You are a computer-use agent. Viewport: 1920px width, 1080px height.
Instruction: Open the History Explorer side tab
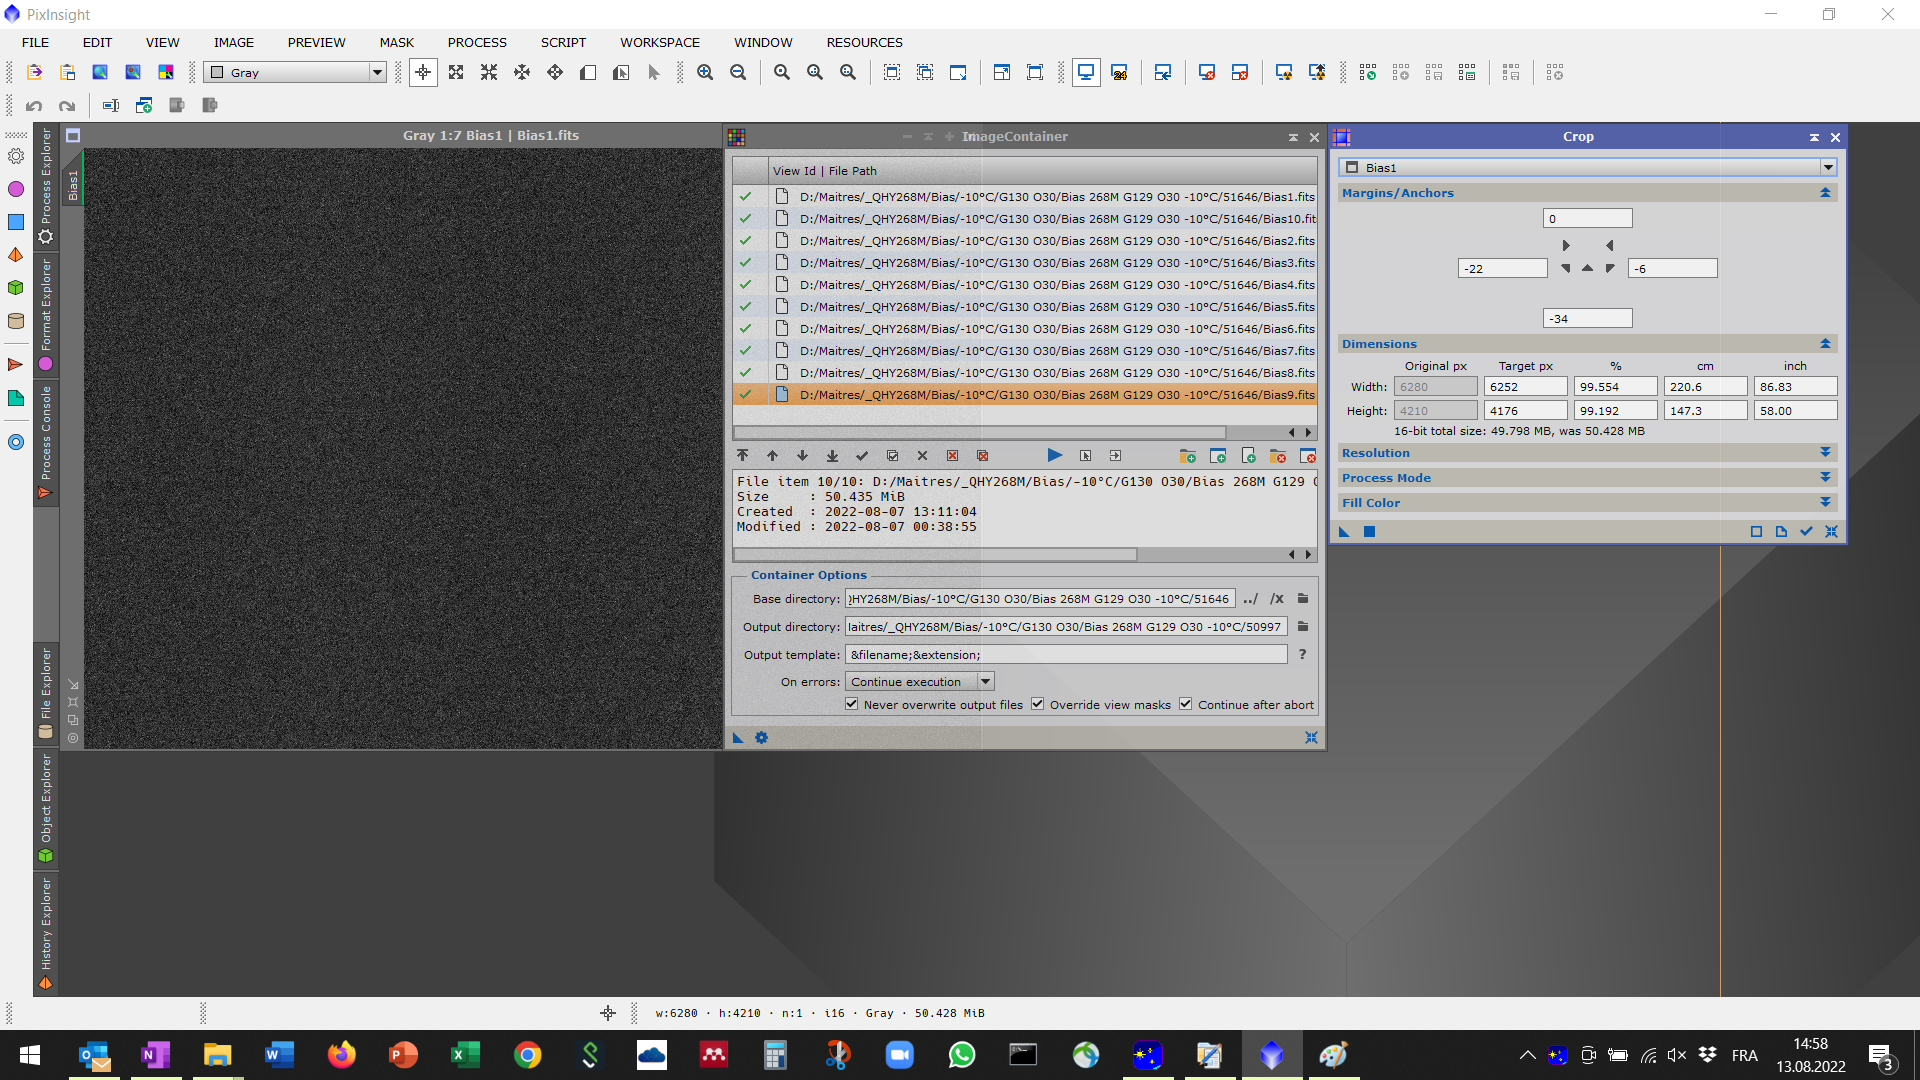(x=46, y=934)
